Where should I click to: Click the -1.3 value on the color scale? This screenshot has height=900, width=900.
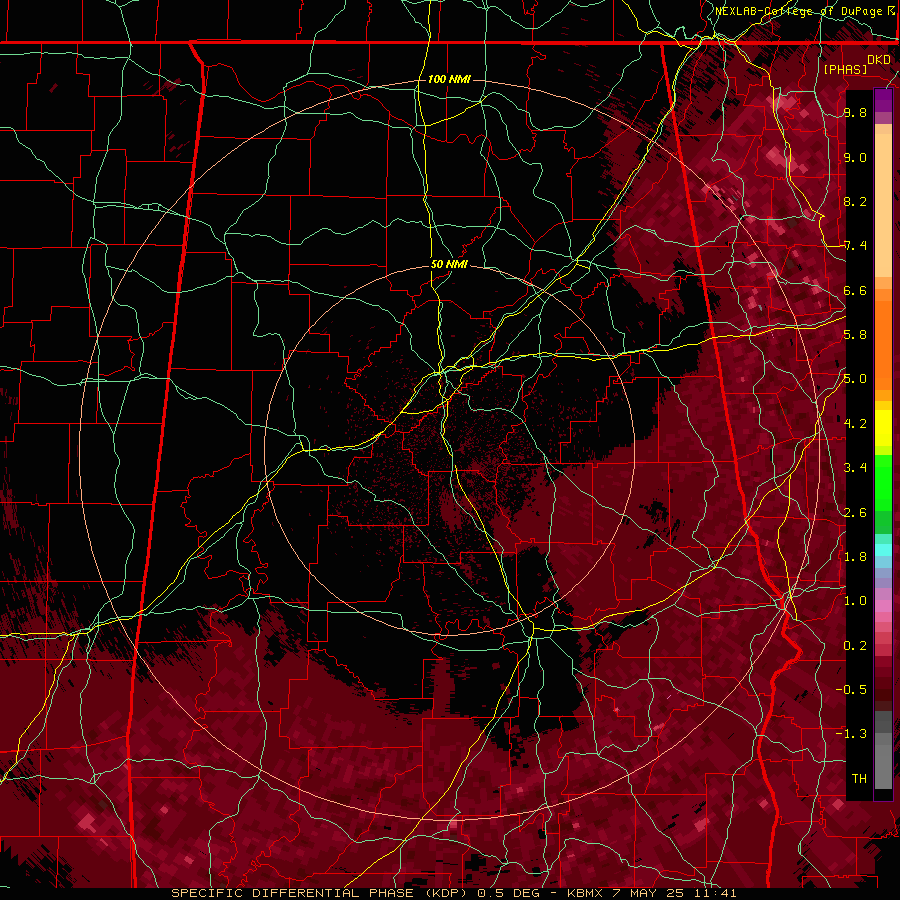point(851,734)
